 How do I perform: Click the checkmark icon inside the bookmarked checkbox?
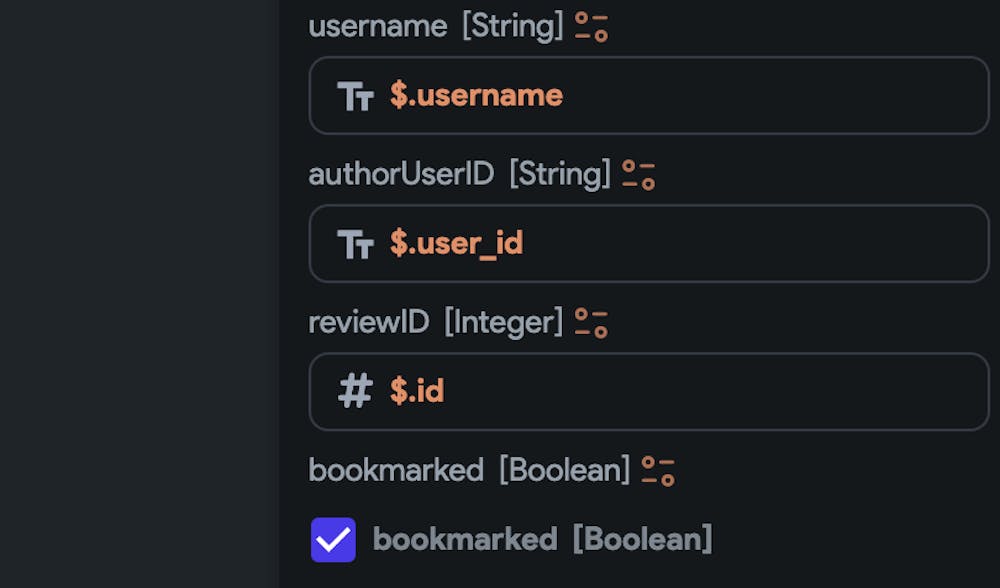tap(333, 538)
